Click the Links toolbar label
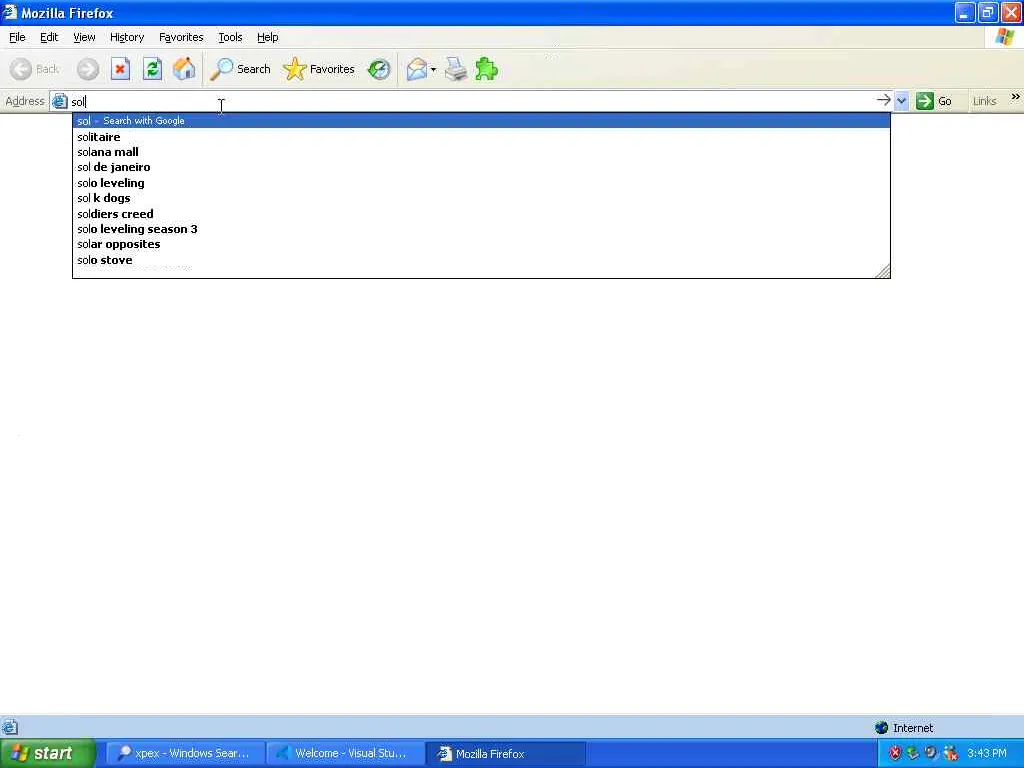 pyautogui.click(x=984, y=101)
